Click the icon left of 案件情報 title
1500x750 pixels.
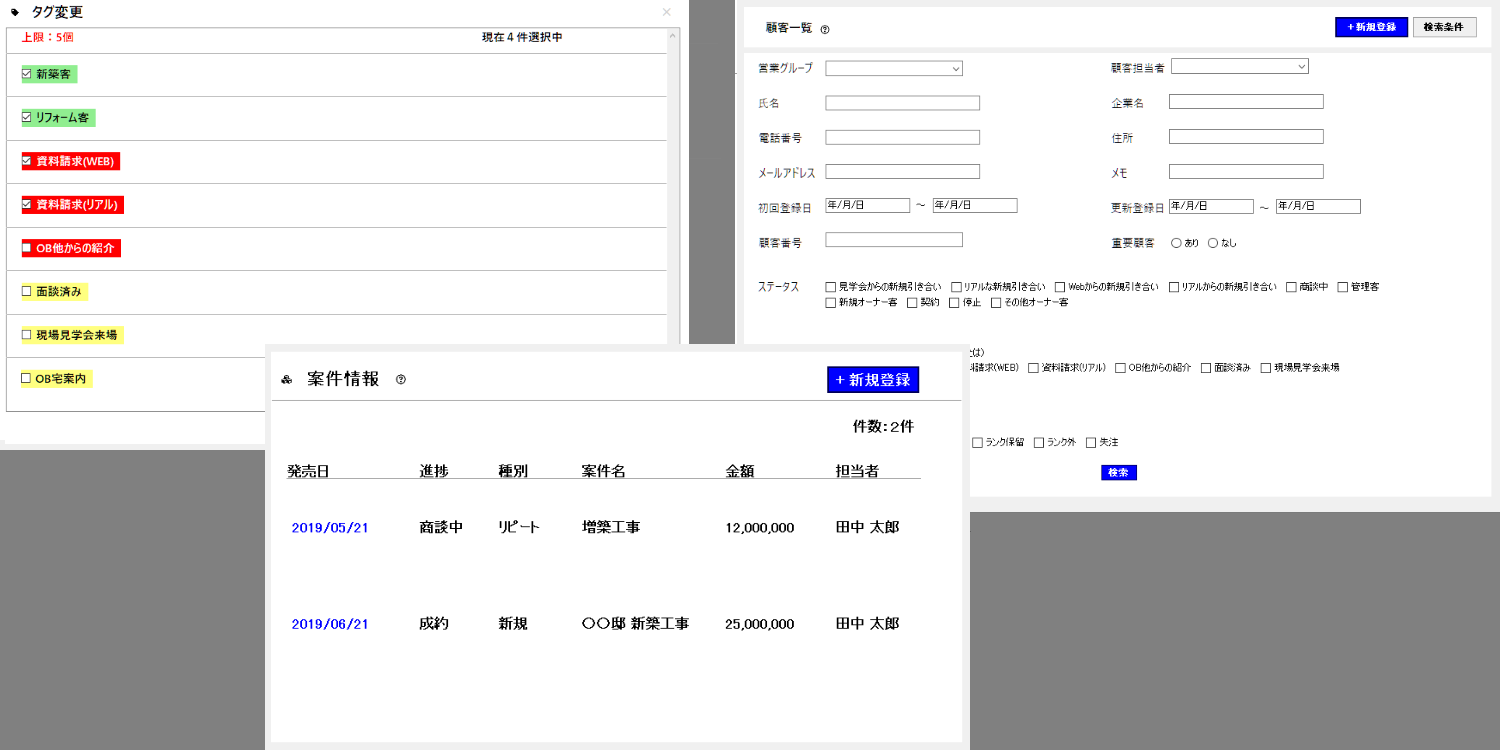pos(287,380)
